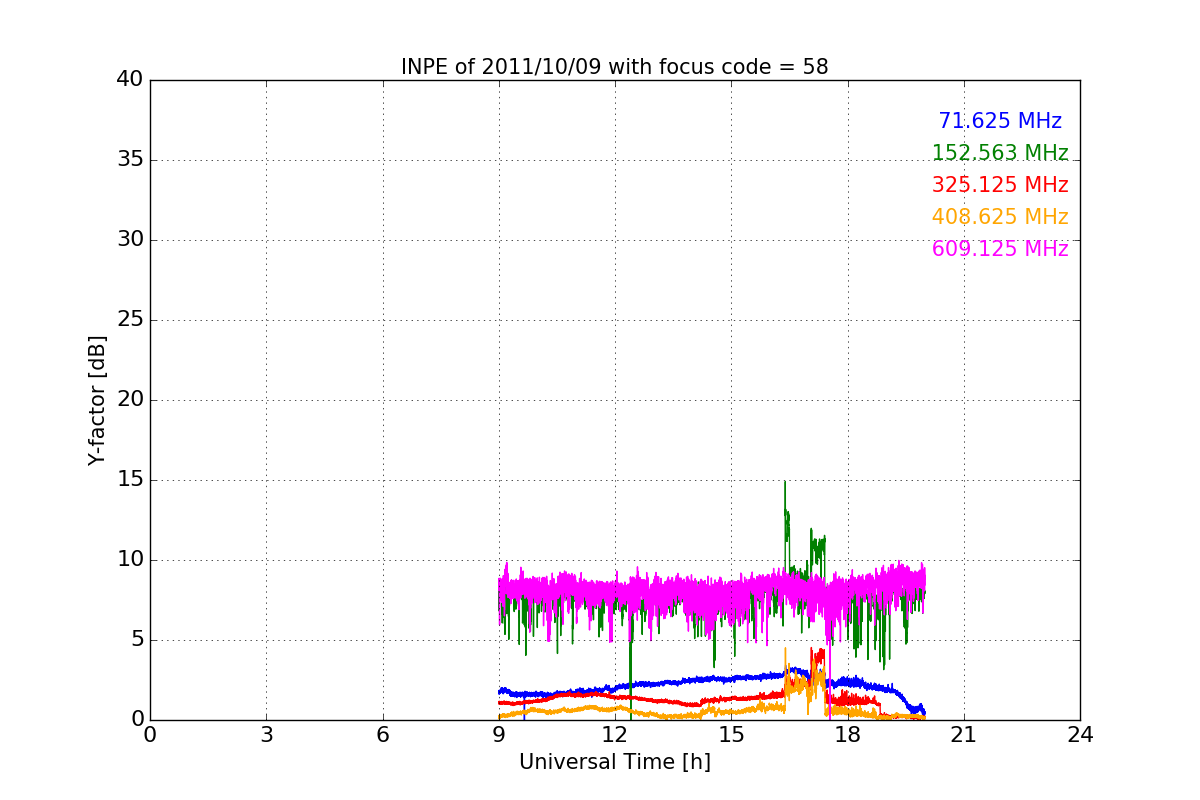Select the 152.563 MHz legend label
The height and width of the screenshot is (800, 1200).
click(x=1000, y=153)
